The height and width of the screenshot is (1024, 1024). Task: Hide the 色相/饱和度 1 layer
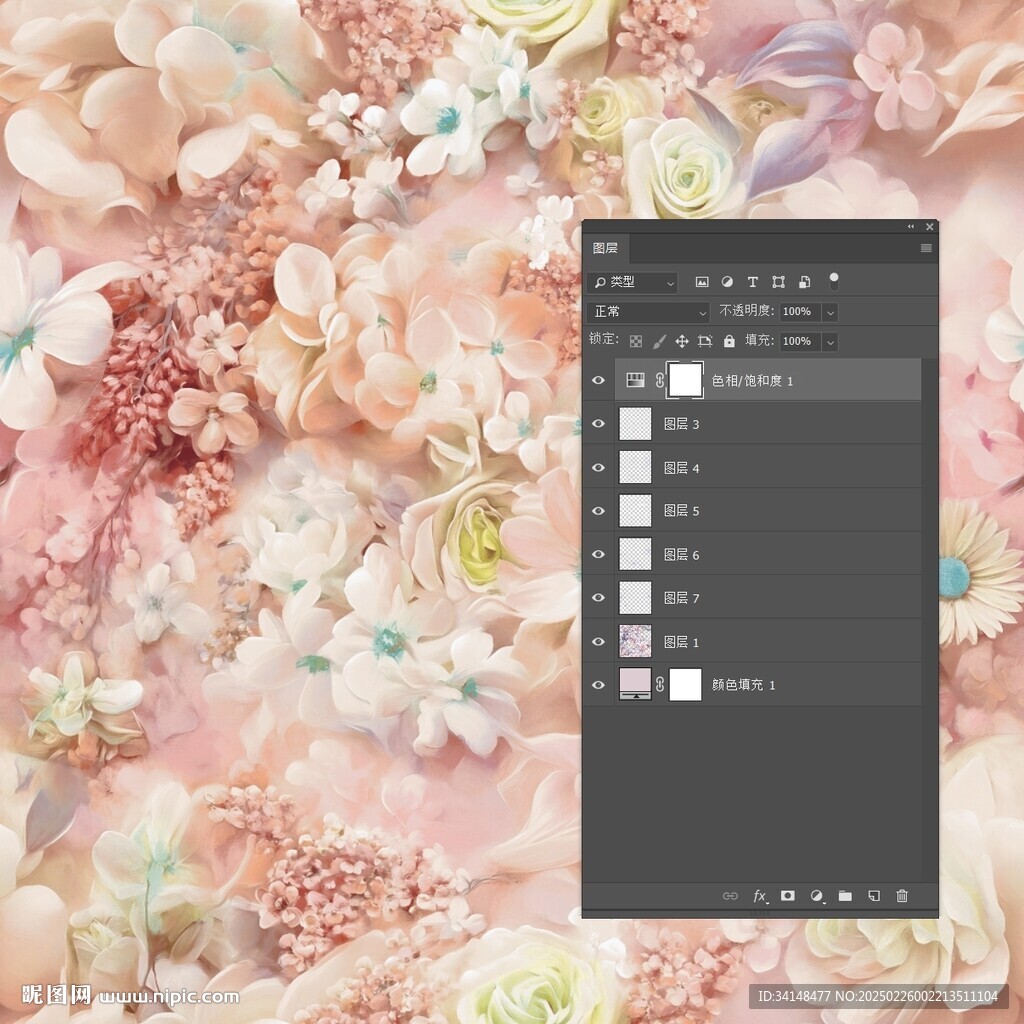(x=598, y=380)
